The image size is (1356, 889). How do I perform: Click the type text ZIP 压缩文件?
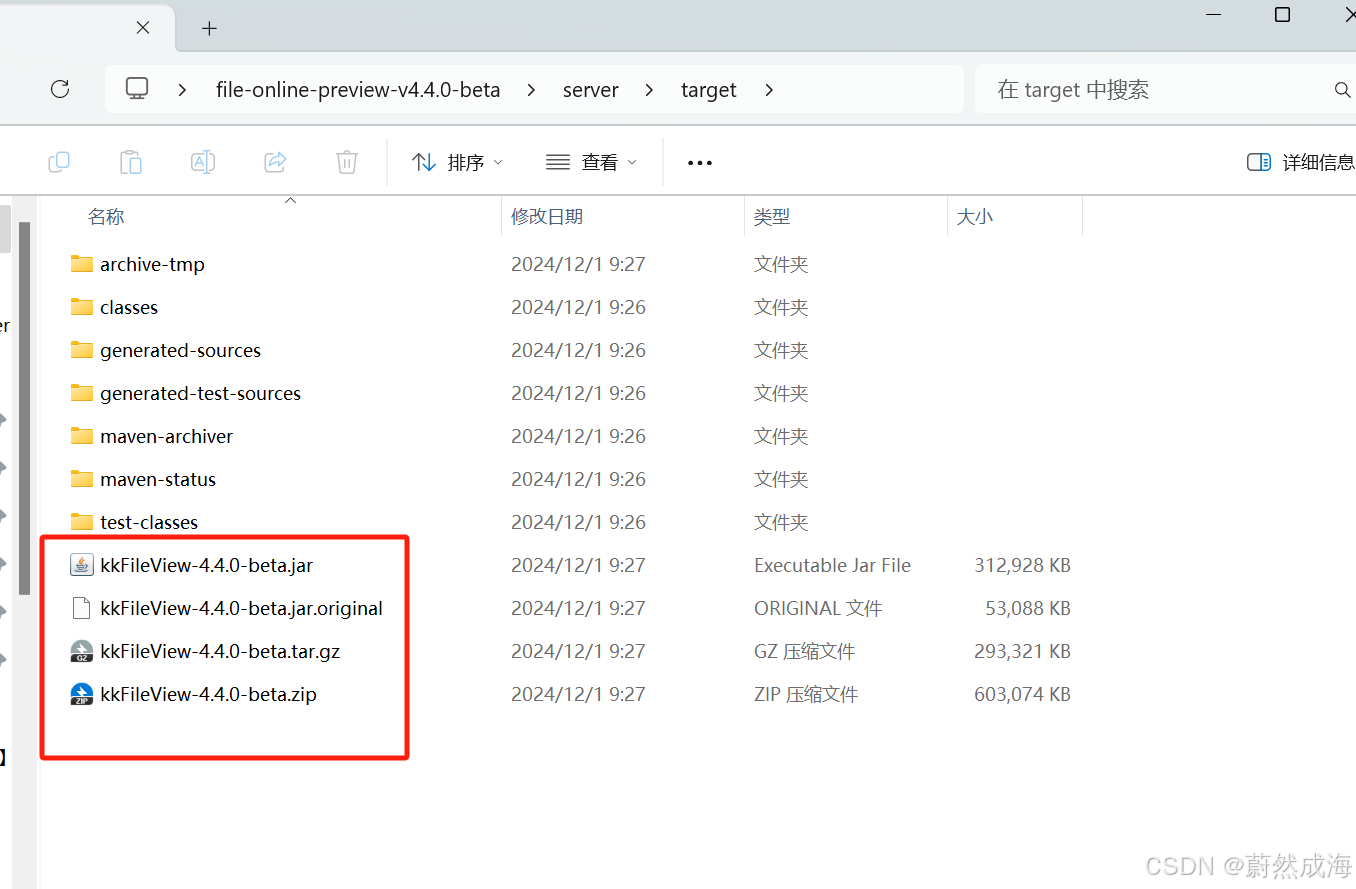806,694
